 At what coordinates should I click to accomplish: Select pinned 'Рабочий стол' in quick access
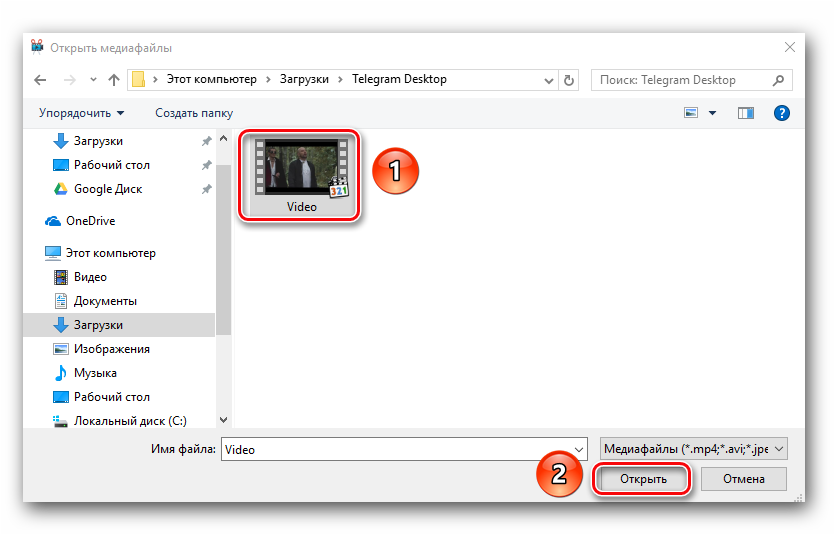[x=112, y=165]
